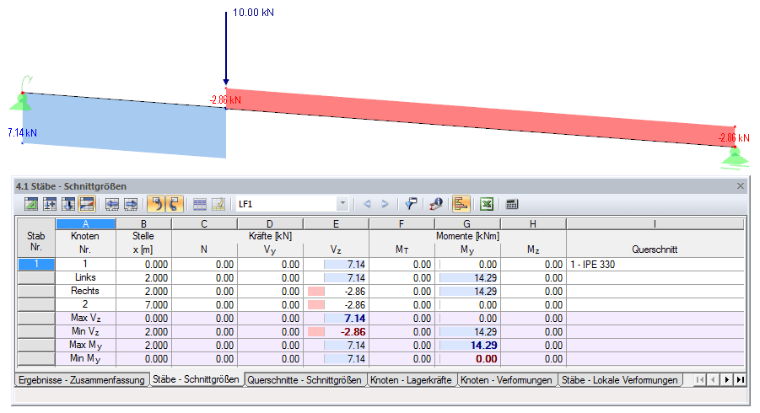The image size is (760, 413).
Task: Select column header A
Action: (x=86, y=224)
